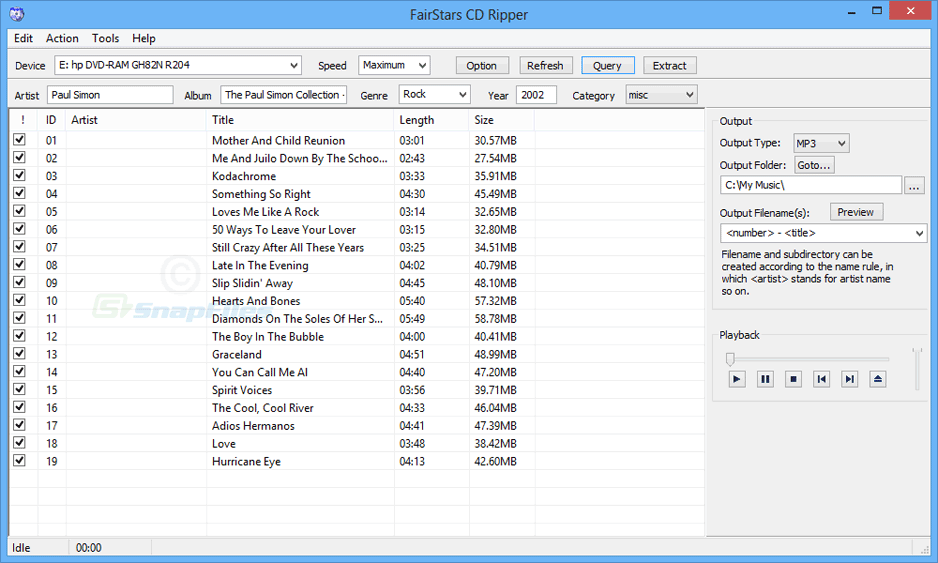
Task: Click the FairStars app icon in title bar
Action: pyautogui.click(x=17, y=14)
